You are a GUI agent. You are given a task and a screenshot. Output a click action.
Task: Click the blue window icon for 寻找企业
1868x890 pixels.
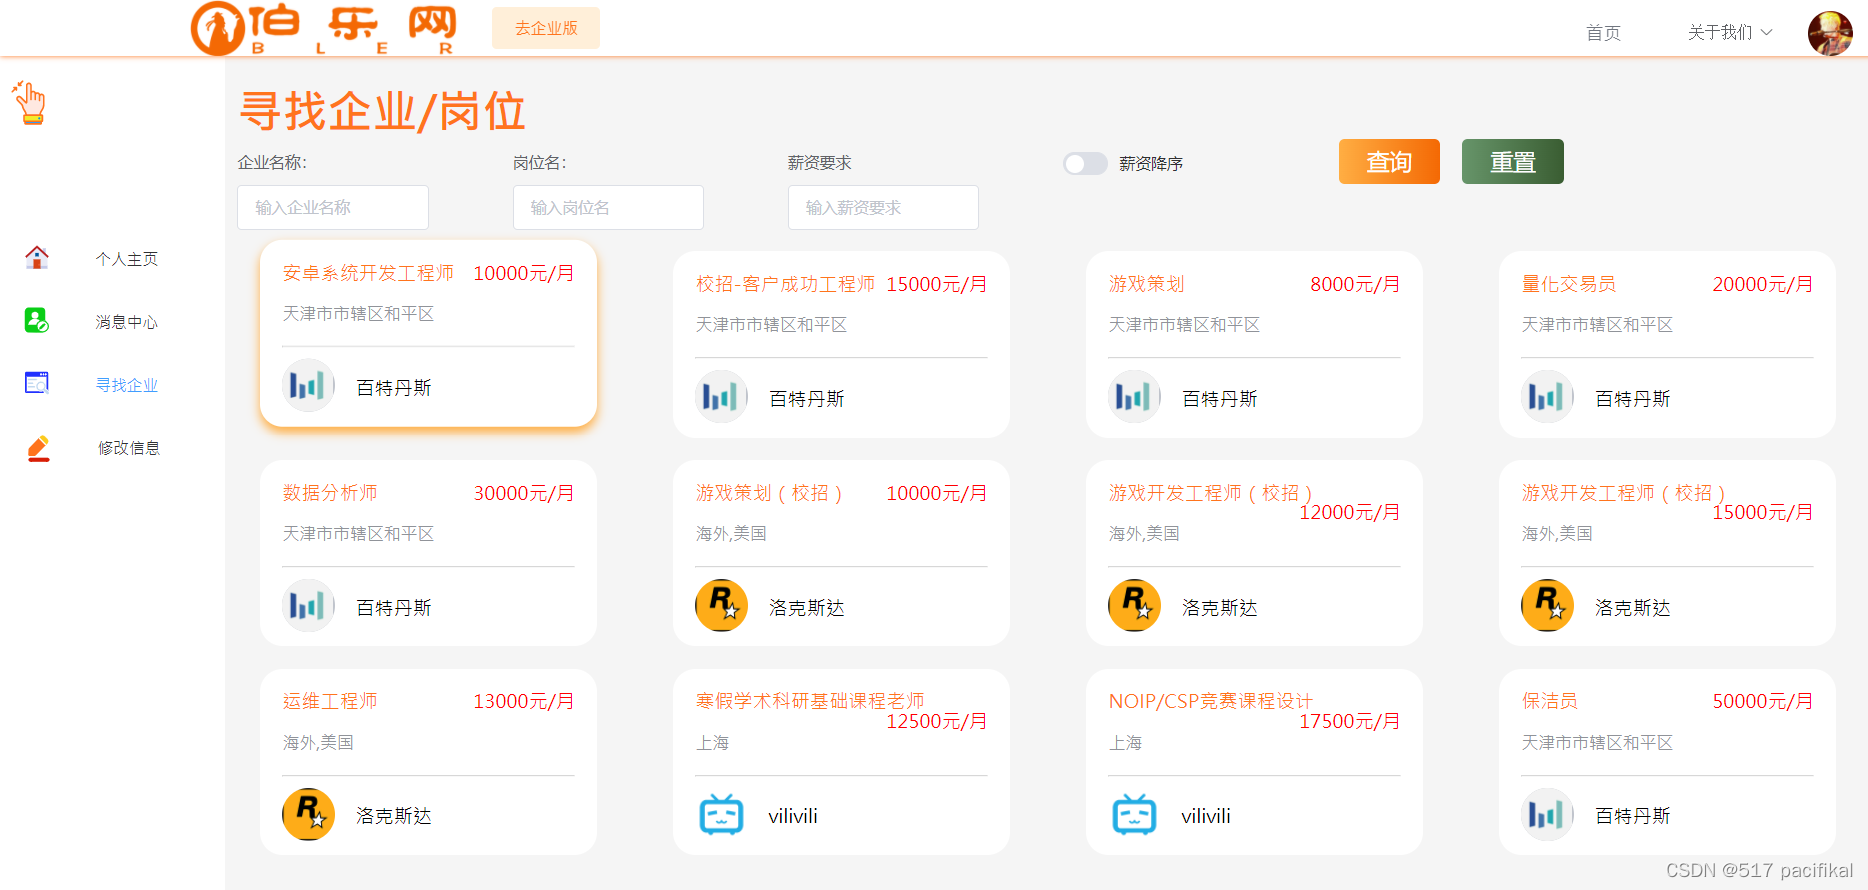click(37, 383)
